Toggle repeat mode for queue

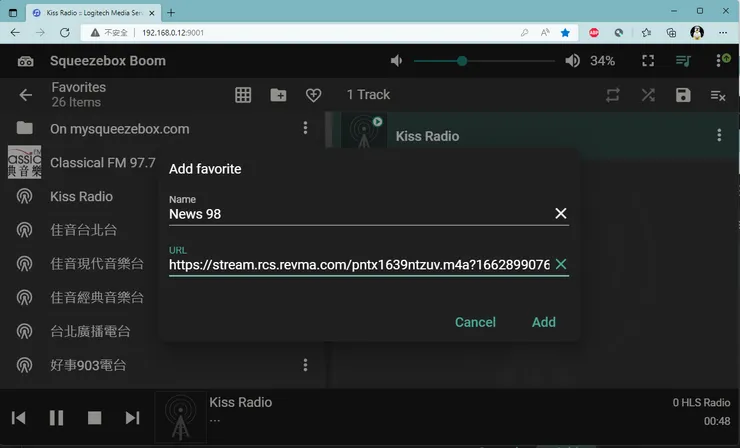[x=613, y=95]
